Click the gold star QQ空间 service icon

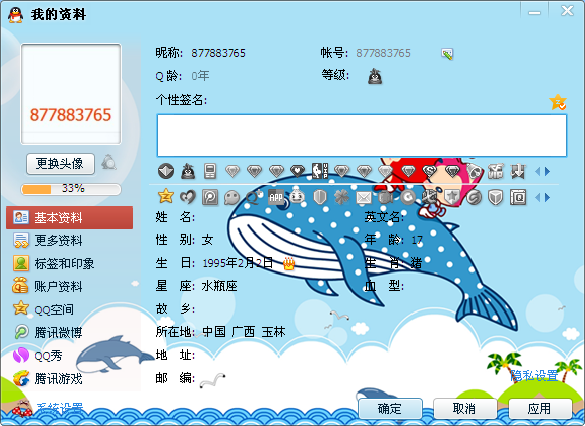165,196
